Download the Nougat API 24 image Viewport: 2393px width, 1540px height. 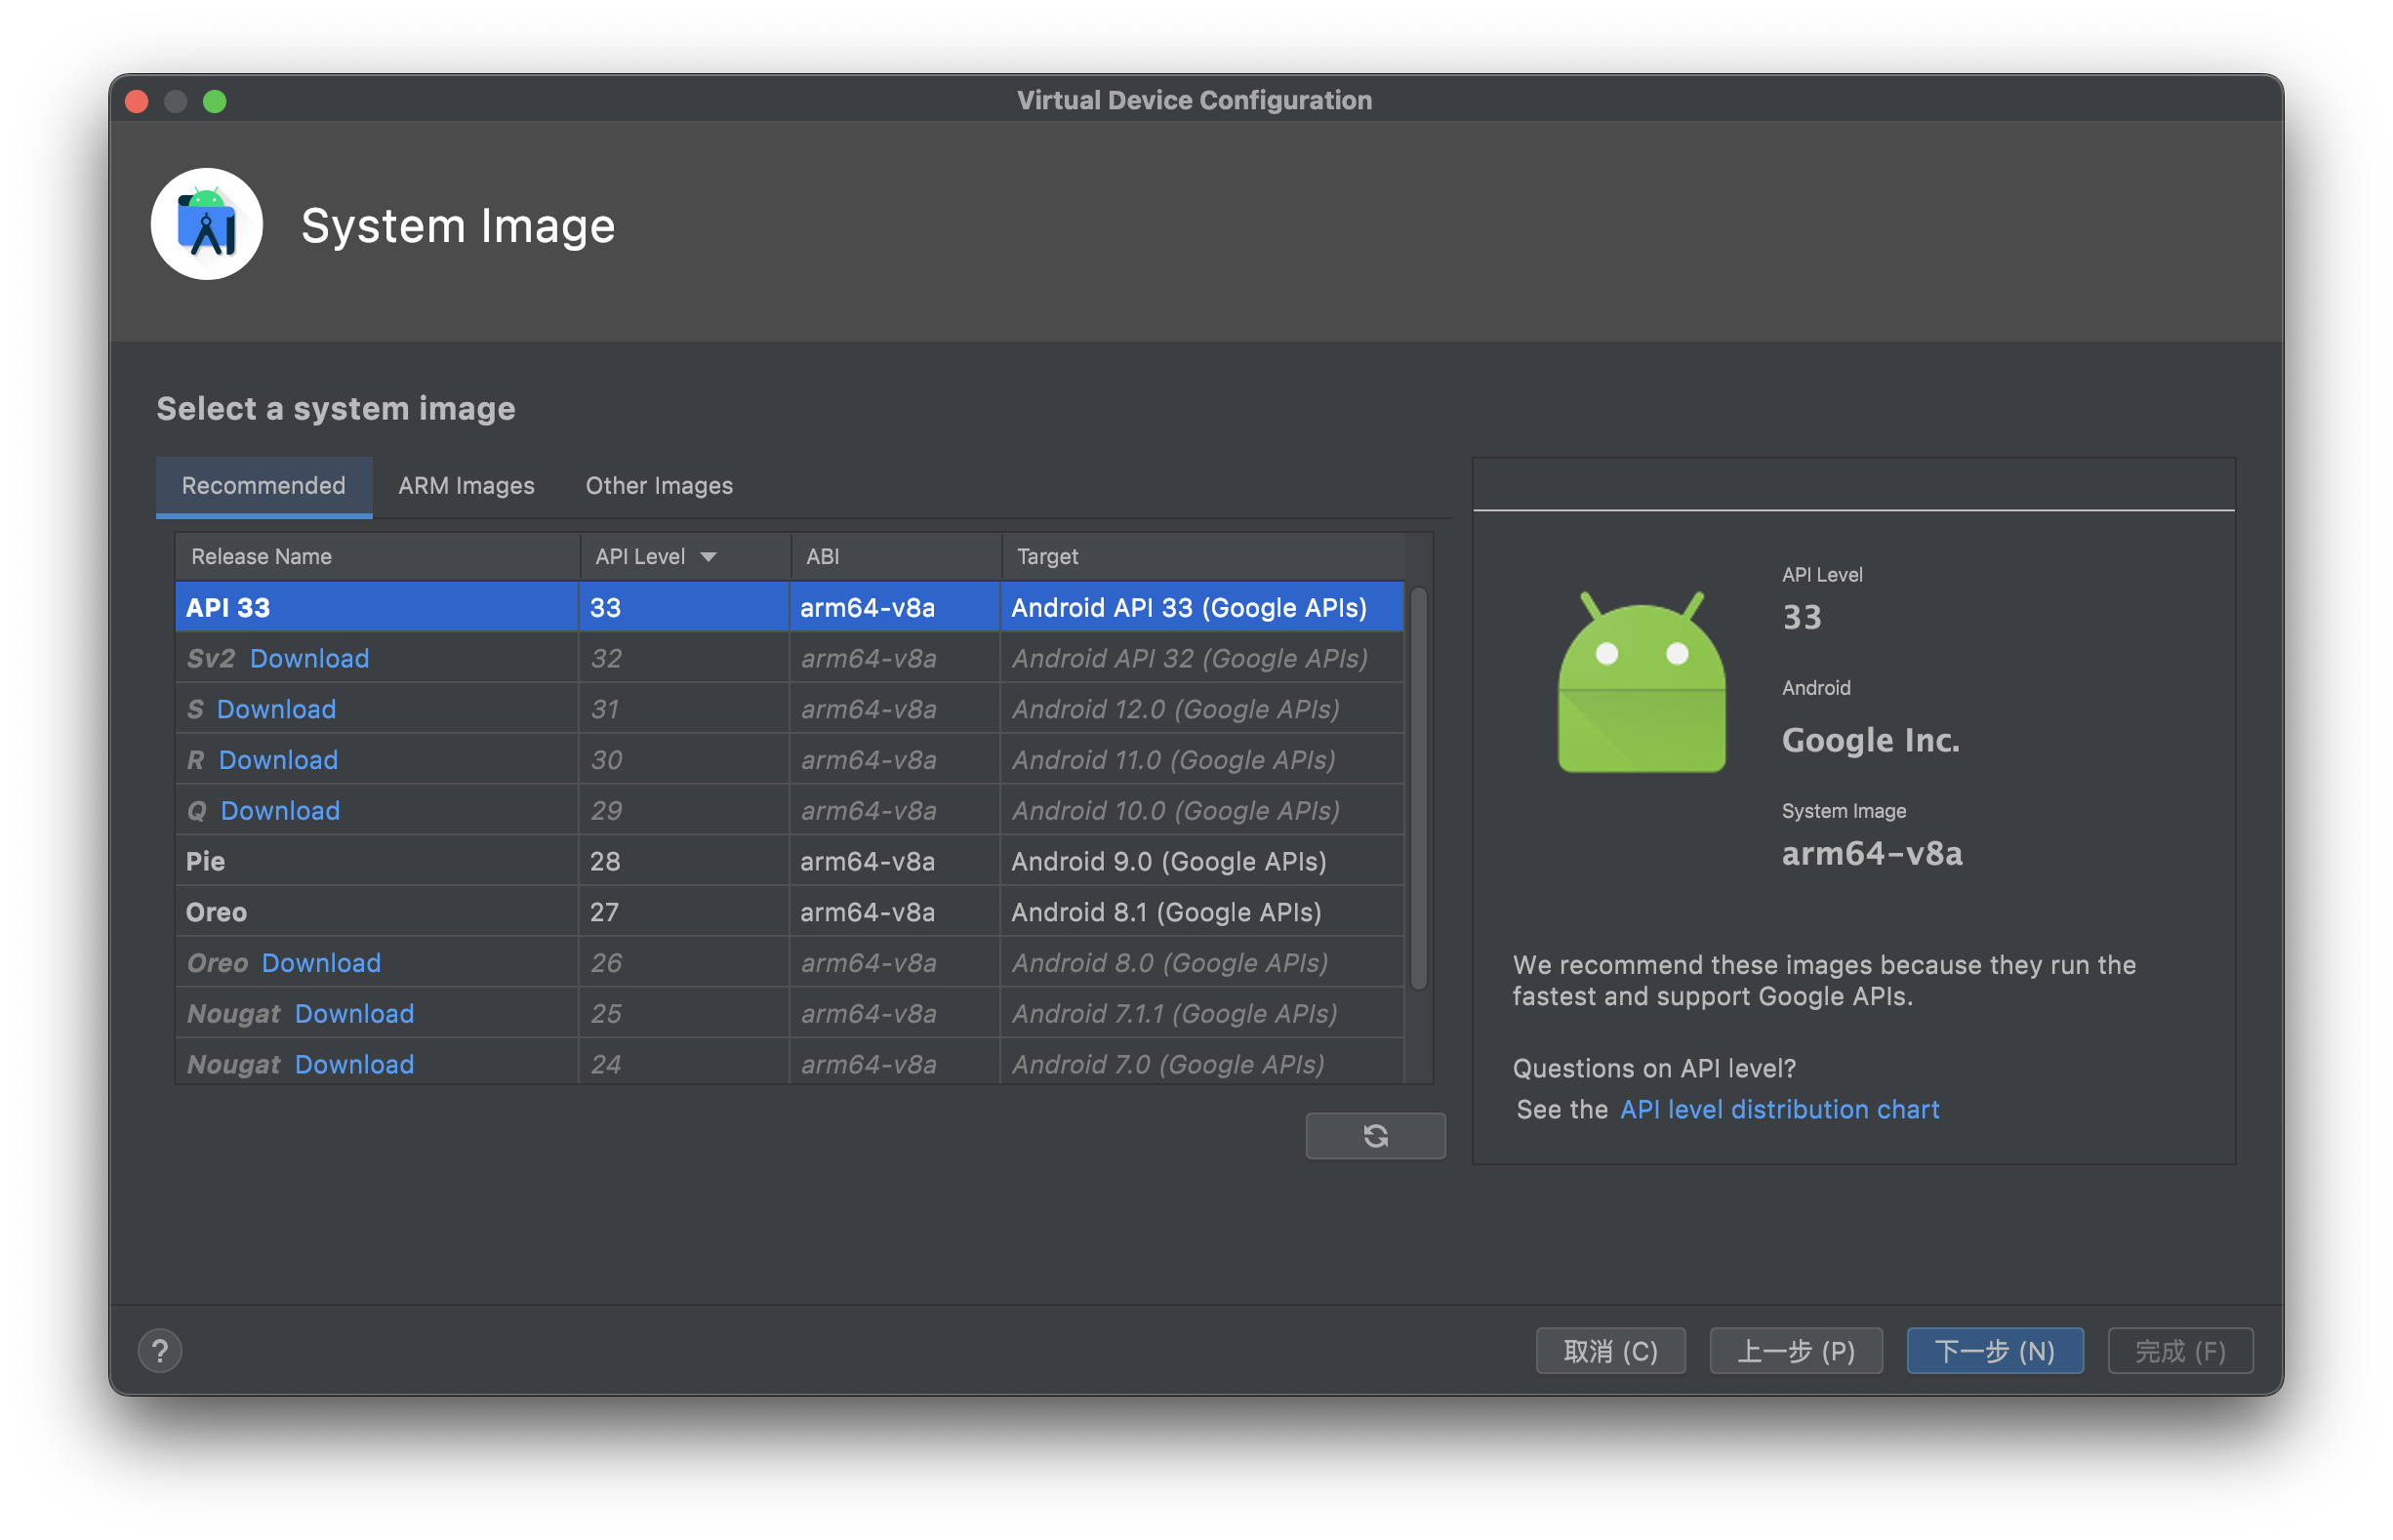point(354,1065)
